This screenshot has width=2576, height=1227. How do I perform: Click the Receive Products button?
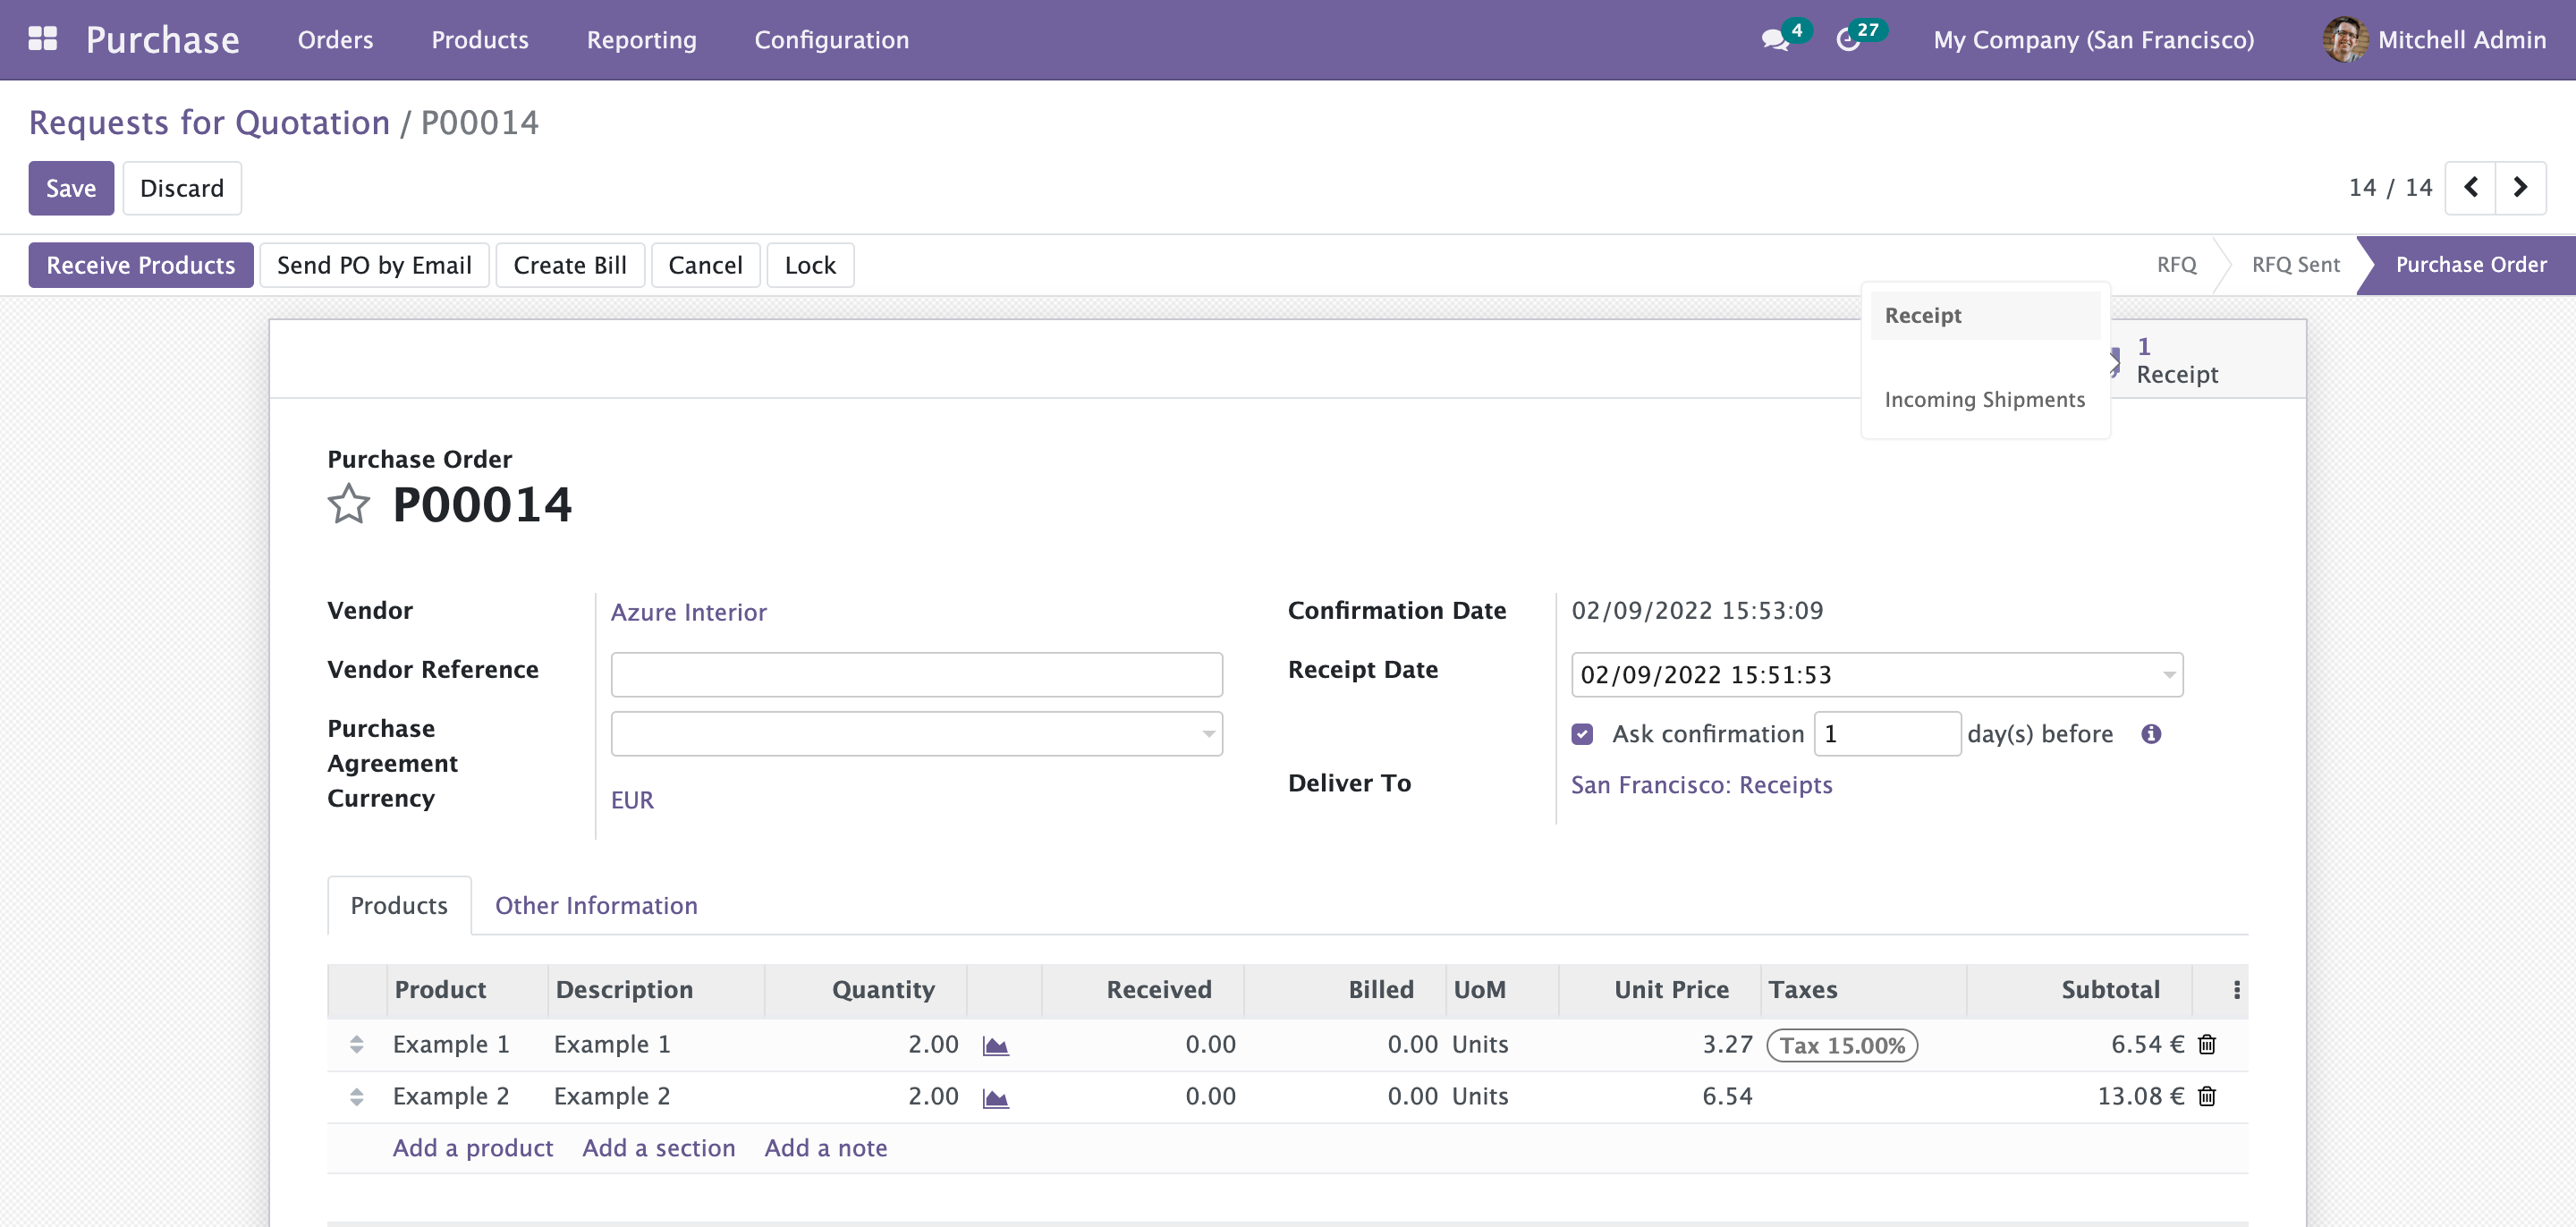pos(140,265)
